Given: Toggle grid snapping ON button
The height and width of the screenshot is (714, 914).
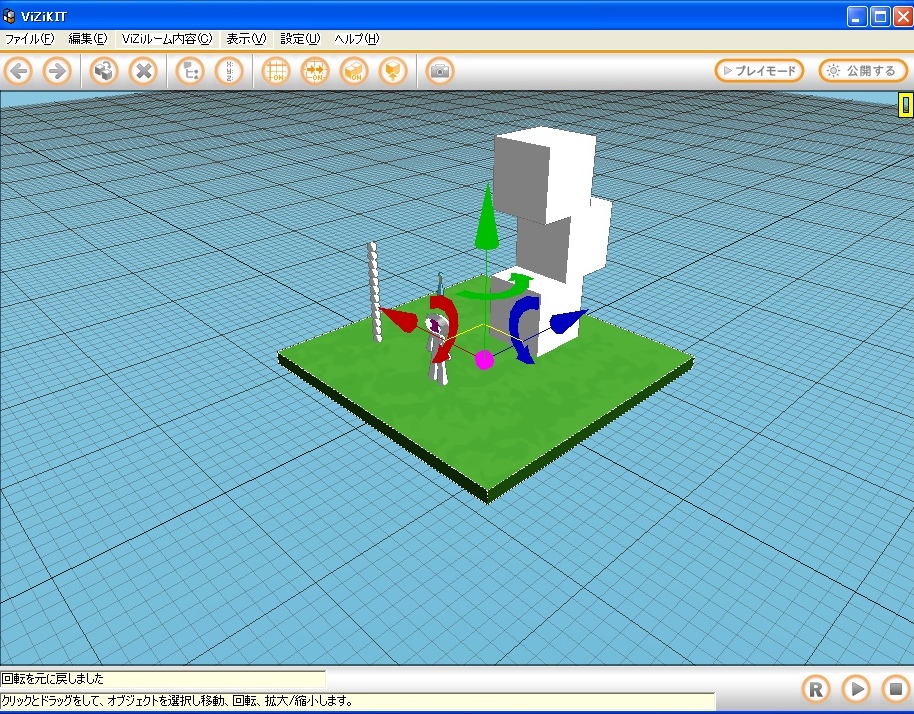Looking at the screenshot, I should click(x=315, y=71).
